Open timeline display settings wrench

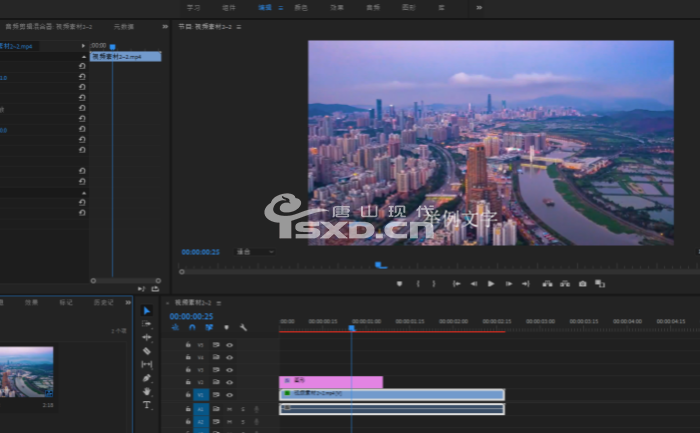click(x=243, y=327)
